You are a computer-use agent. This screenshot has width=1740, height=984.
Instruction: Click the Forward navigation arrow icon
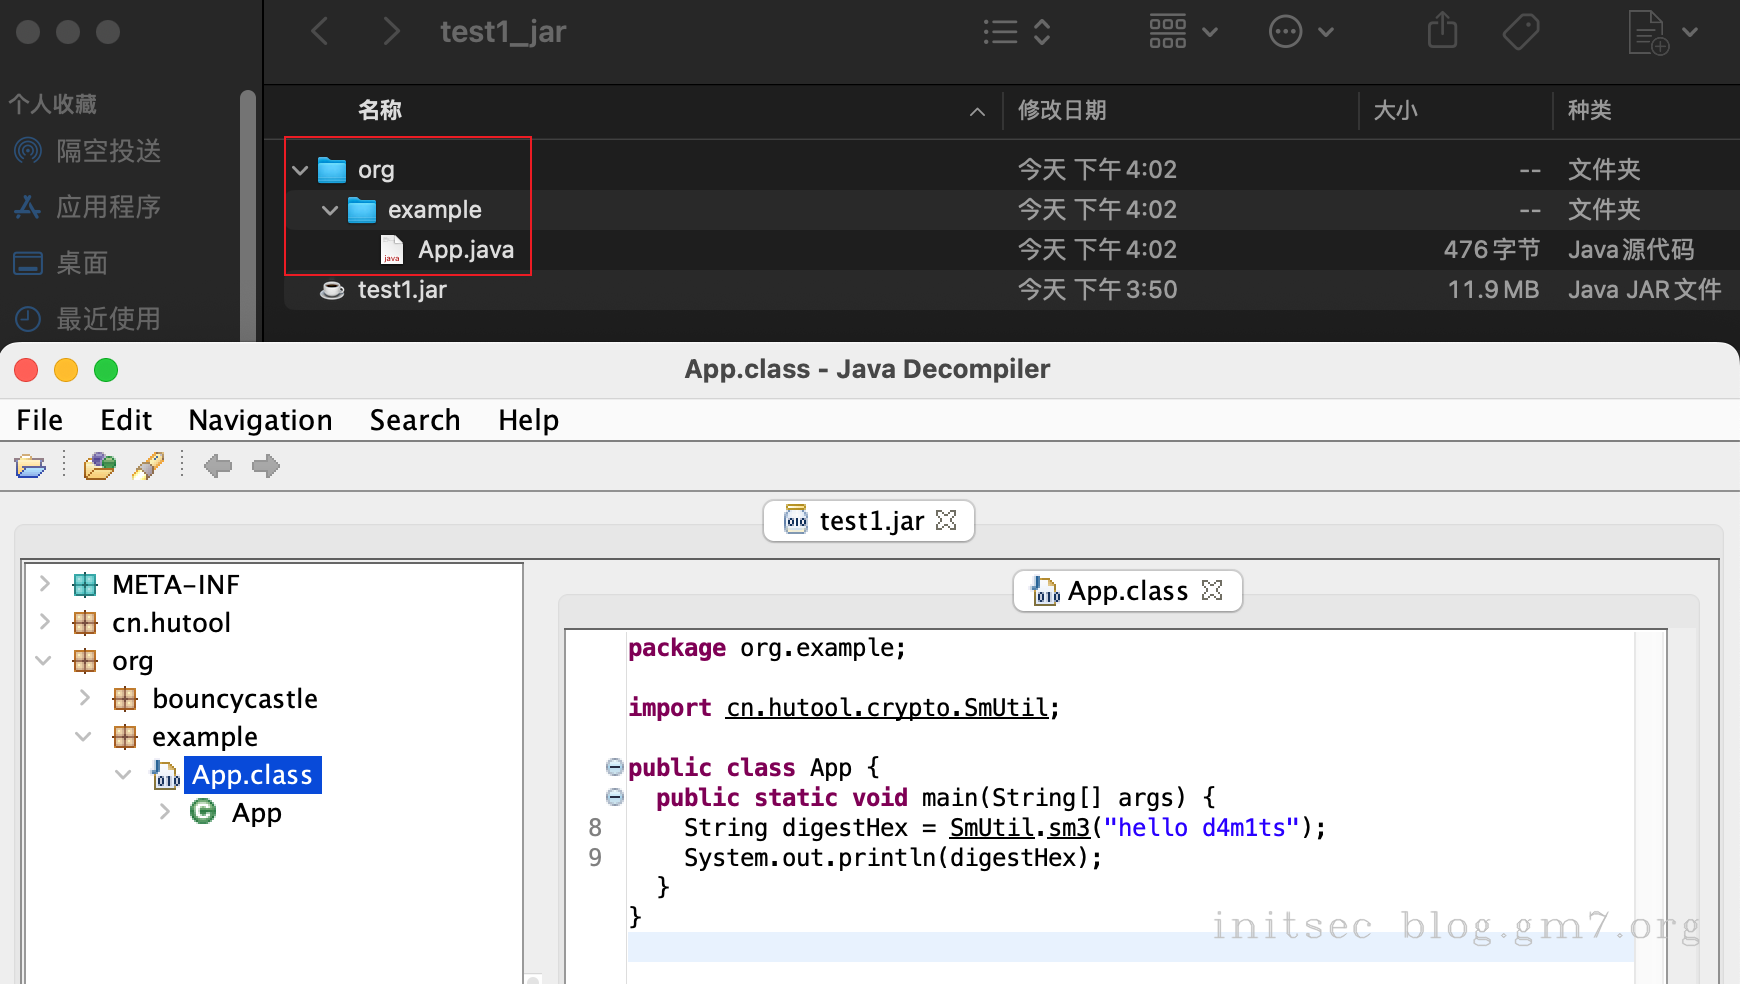(x=265, y=466)
